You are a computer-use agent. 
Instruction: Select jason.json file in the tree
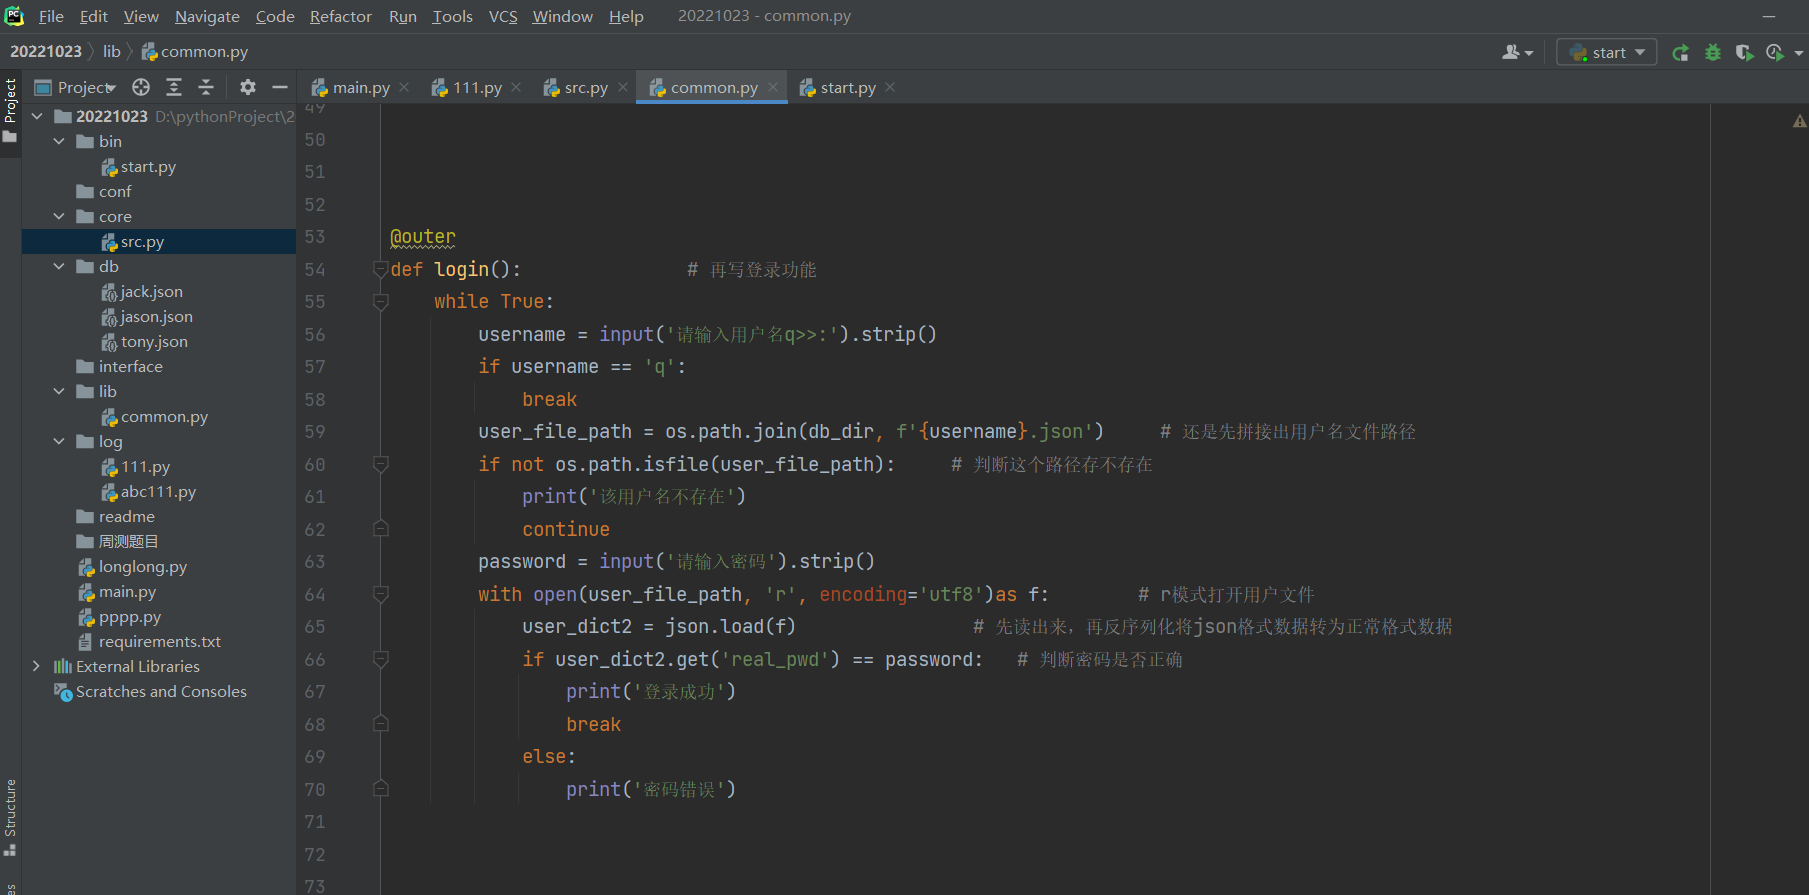pyautogui.click(x=159, y=317)
